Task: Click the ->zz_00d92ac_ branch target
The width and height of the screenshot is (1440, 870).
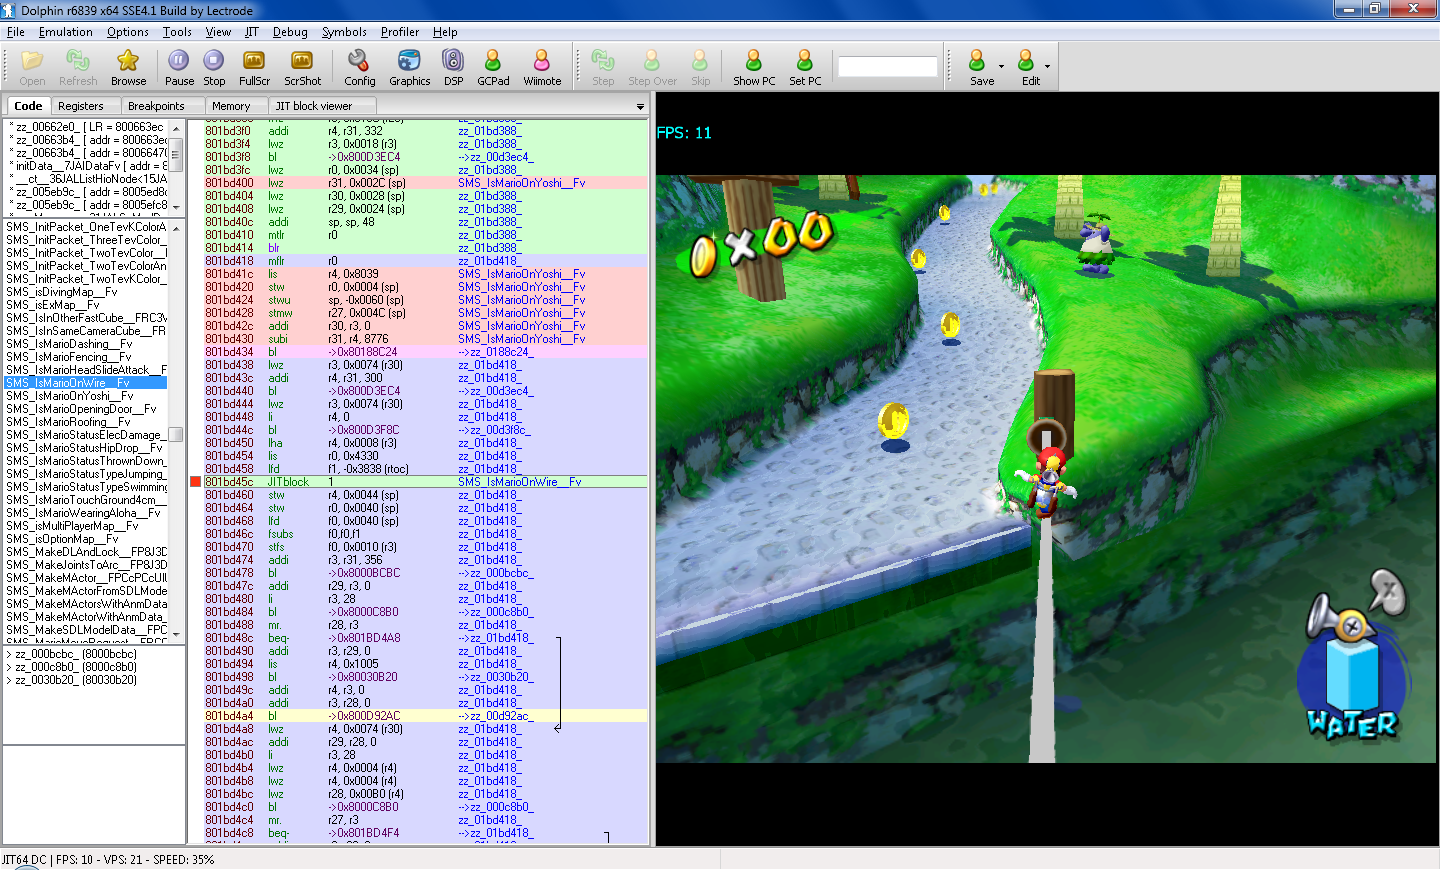Action: click(496, 716)
